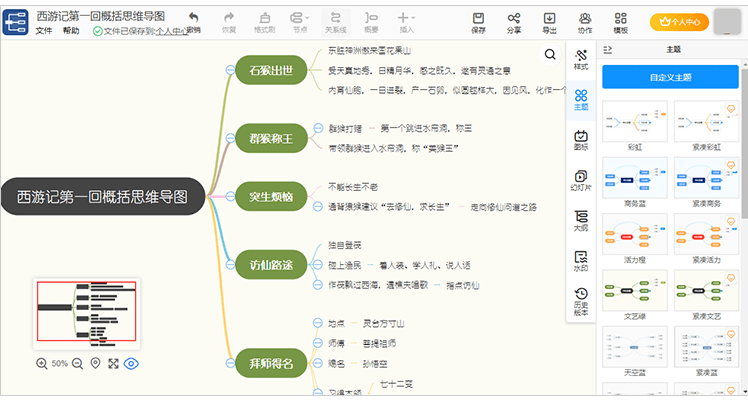Toggle fullscreen with the expand arrows icon

pyautogui.click(x=113, y=363)
